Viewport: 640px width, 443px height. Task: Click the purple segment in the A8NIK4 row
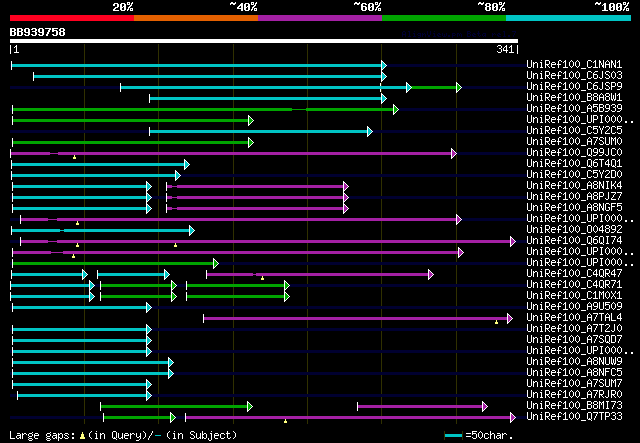coord(258,187)
